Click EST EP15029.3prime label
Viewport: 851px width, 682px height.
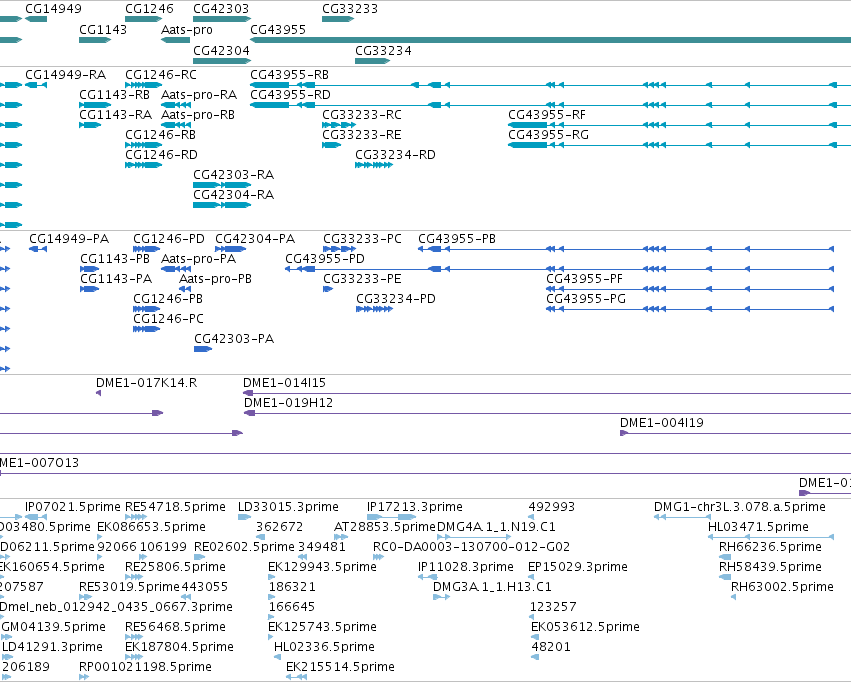[577, 567]
